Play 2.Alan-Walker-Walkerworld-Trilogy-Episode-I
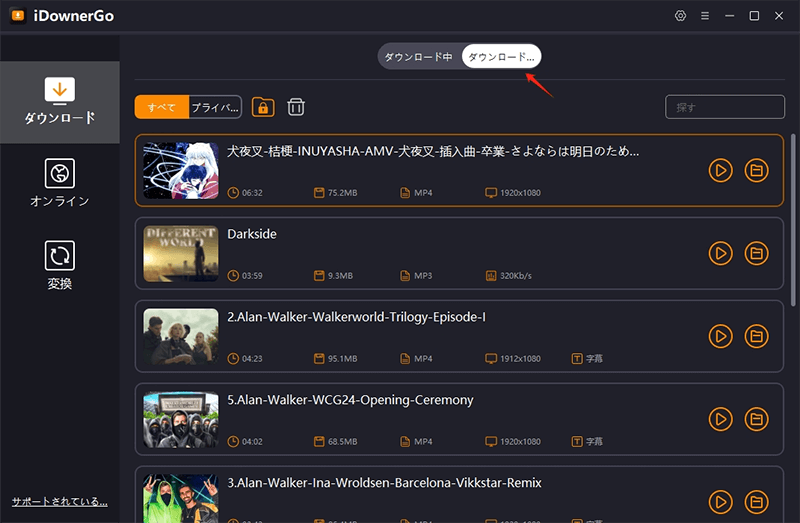The width and height of the screenshot is (800, 523). [720, 336]
